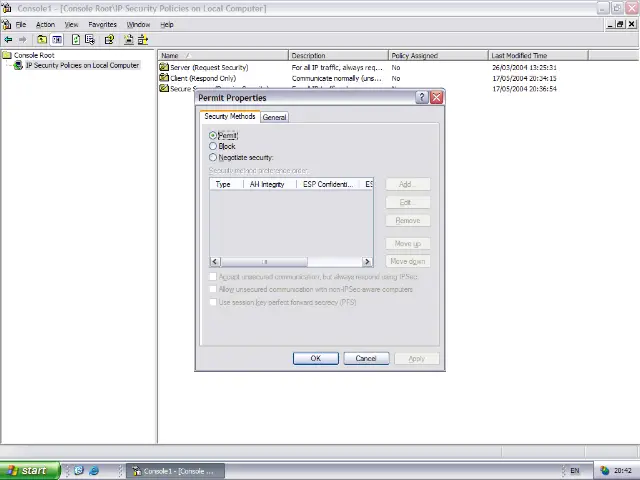
Task: Select the Block radio button
Action: (213, 146)
